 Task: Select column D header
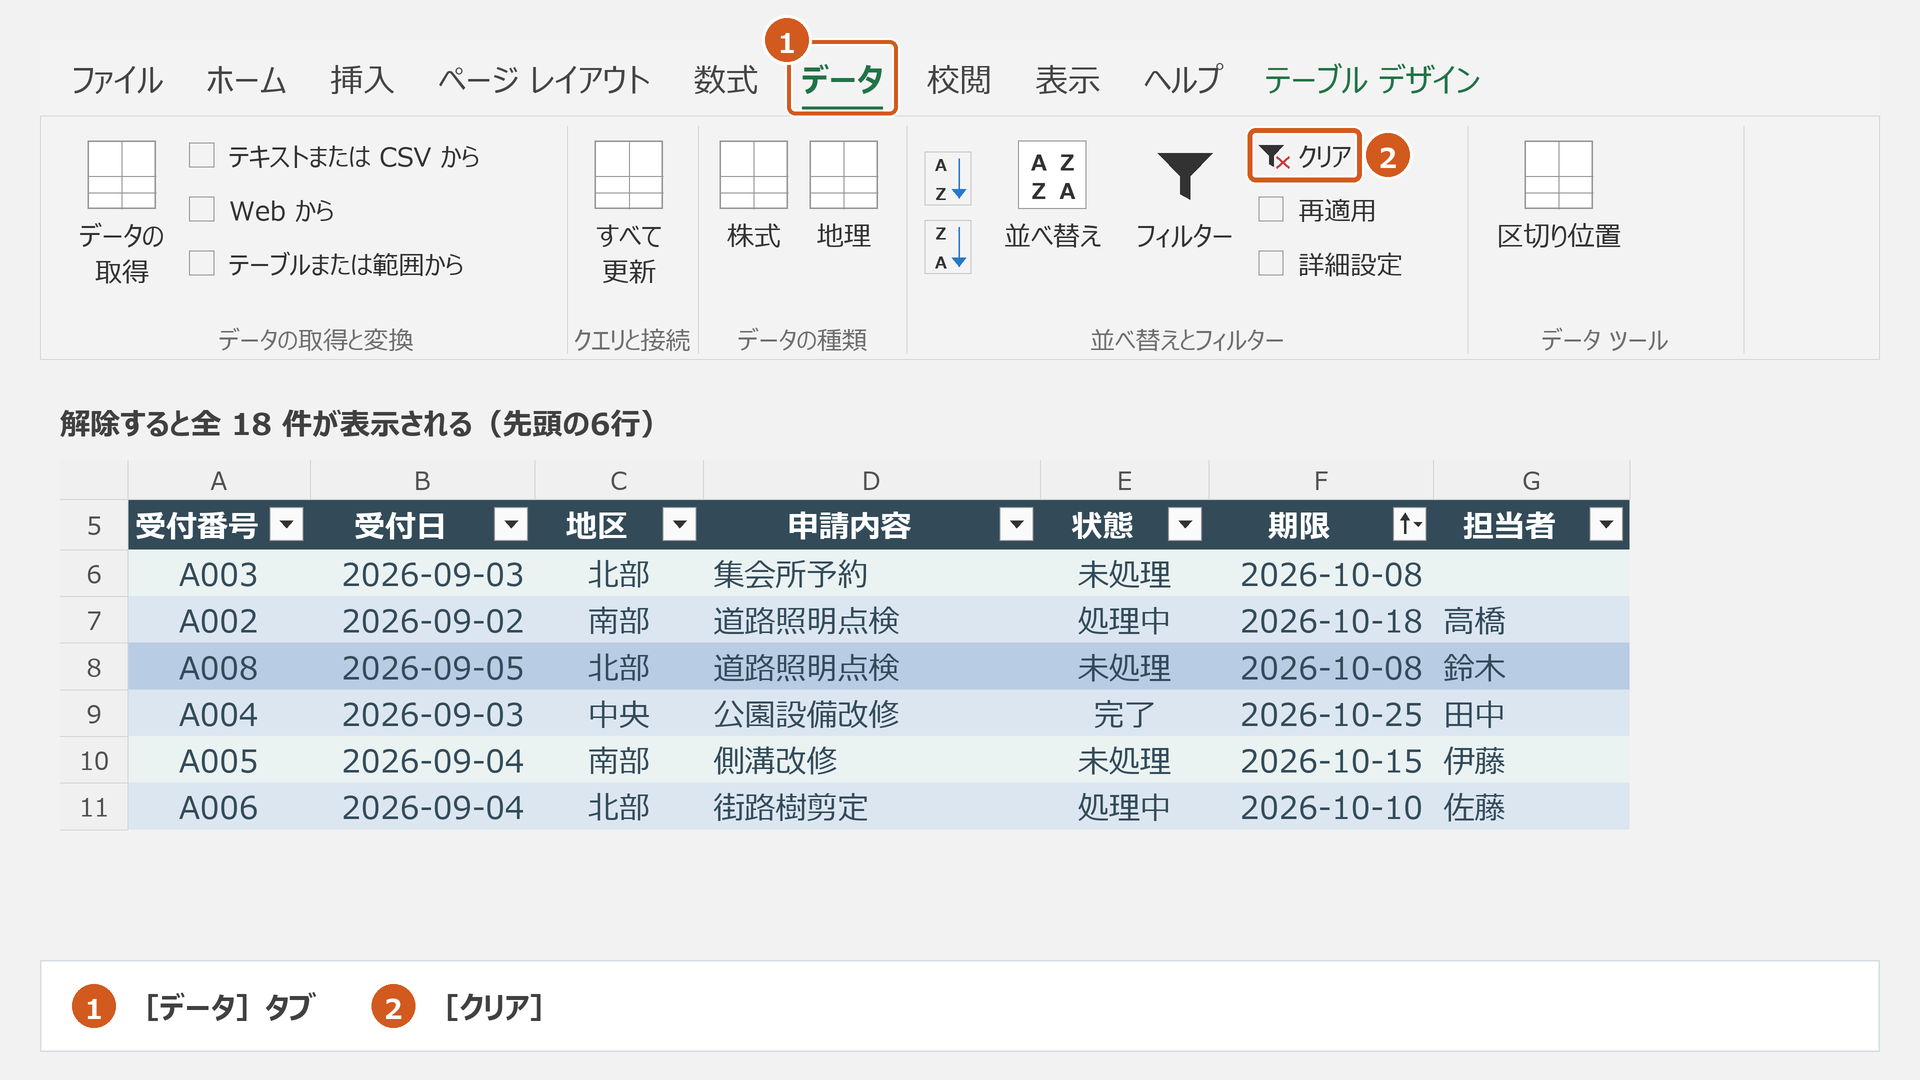(x=871, y=481)
